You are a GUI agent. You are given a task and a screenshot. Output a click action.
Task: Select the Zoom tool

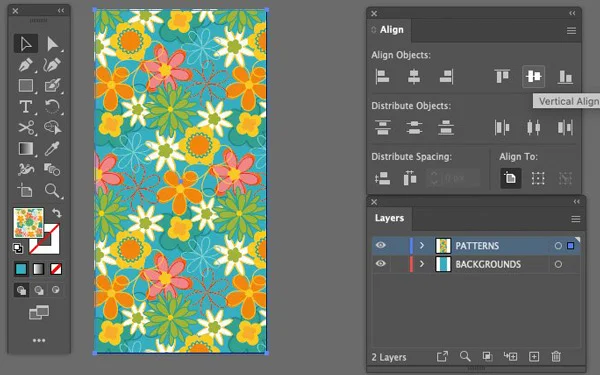coord(52,190)
